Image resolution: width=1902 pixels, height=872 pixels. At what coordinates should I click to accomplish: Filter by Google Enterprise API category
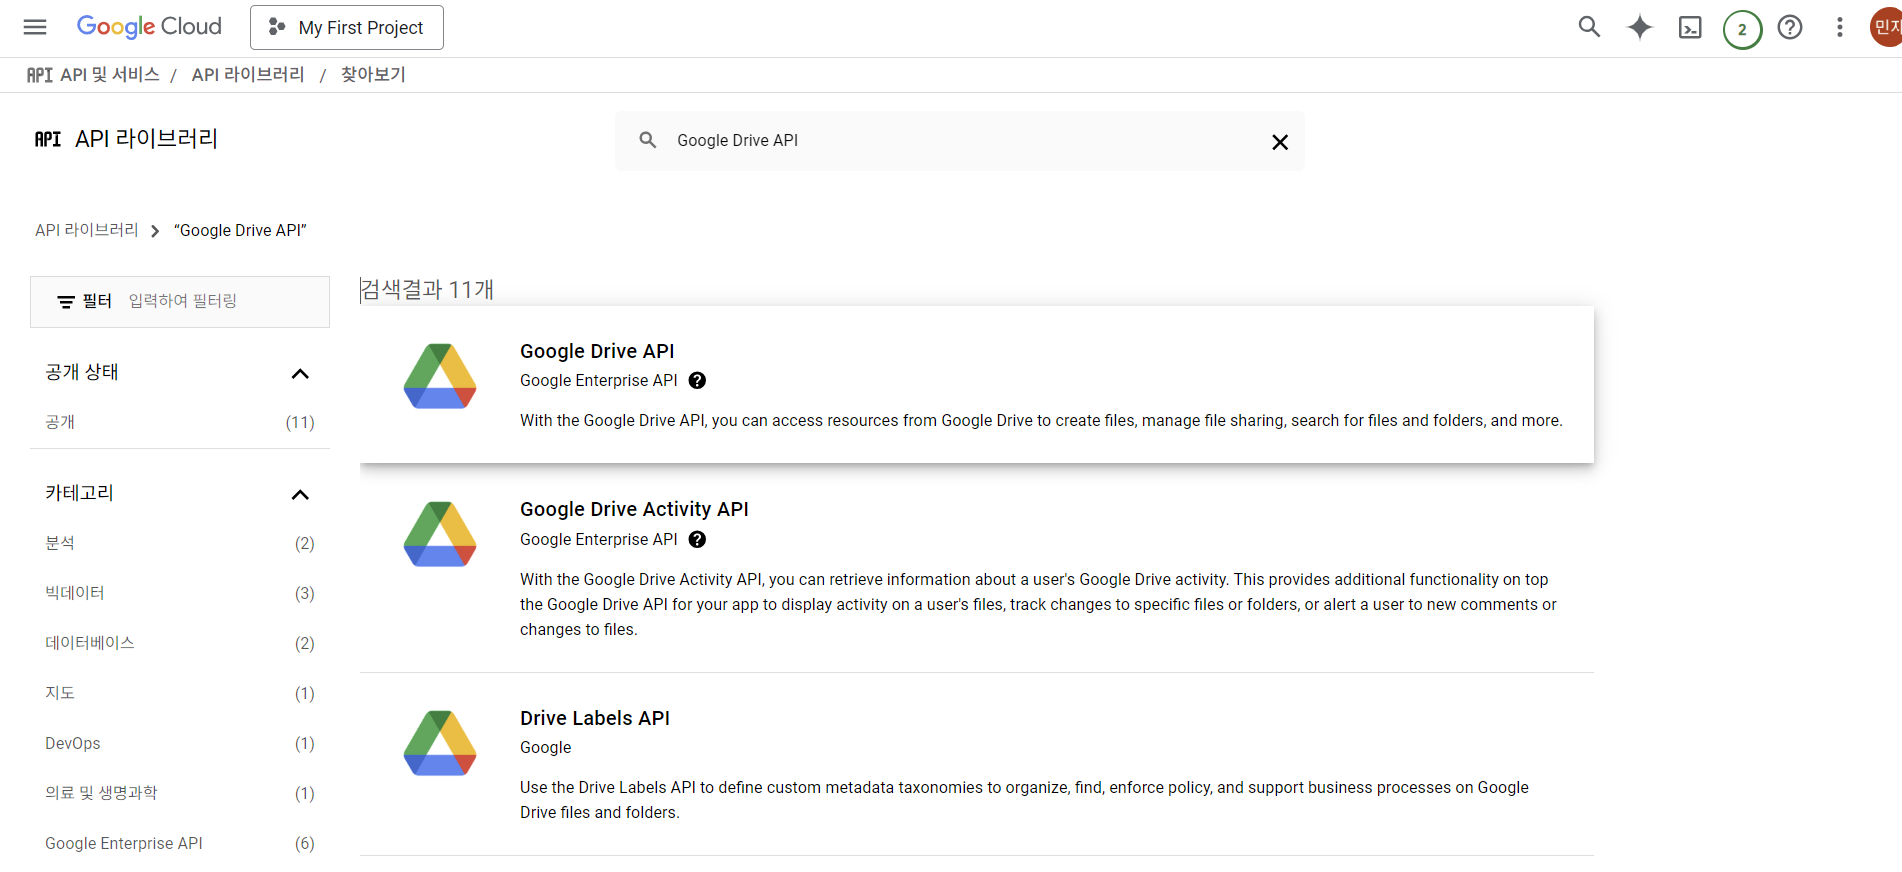coord(180,843)
